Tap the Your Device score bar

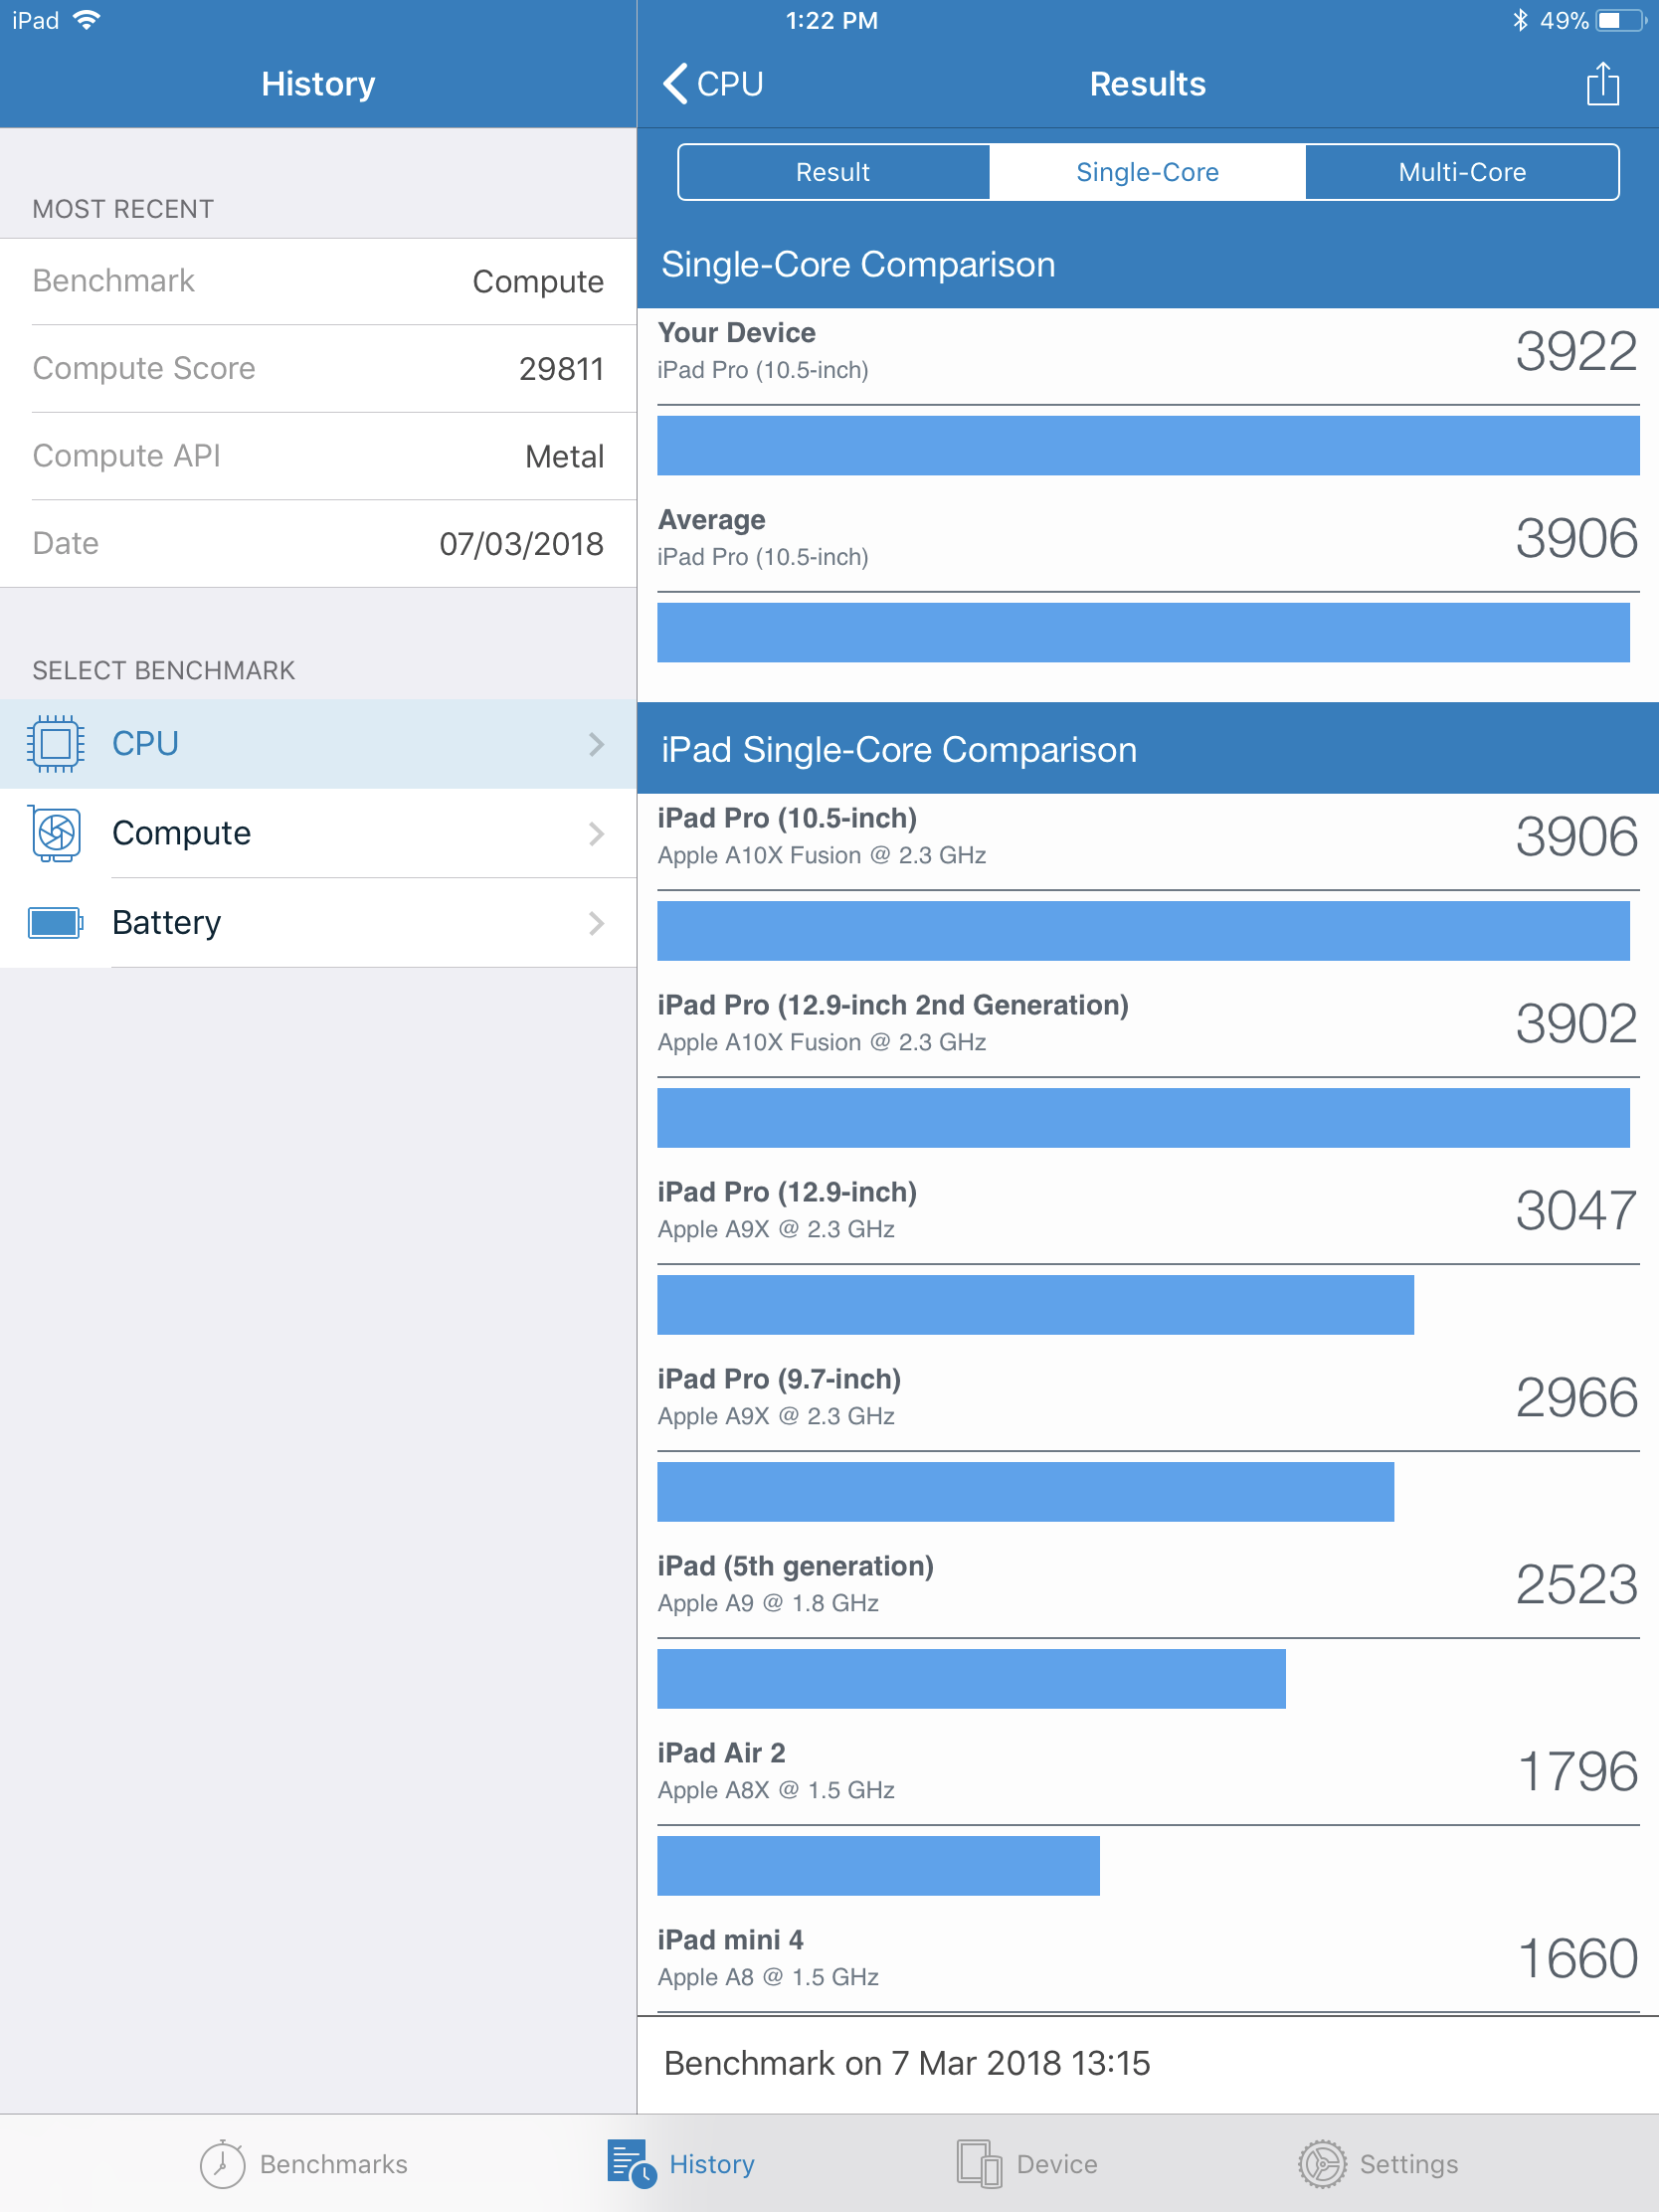(1147, 445)
